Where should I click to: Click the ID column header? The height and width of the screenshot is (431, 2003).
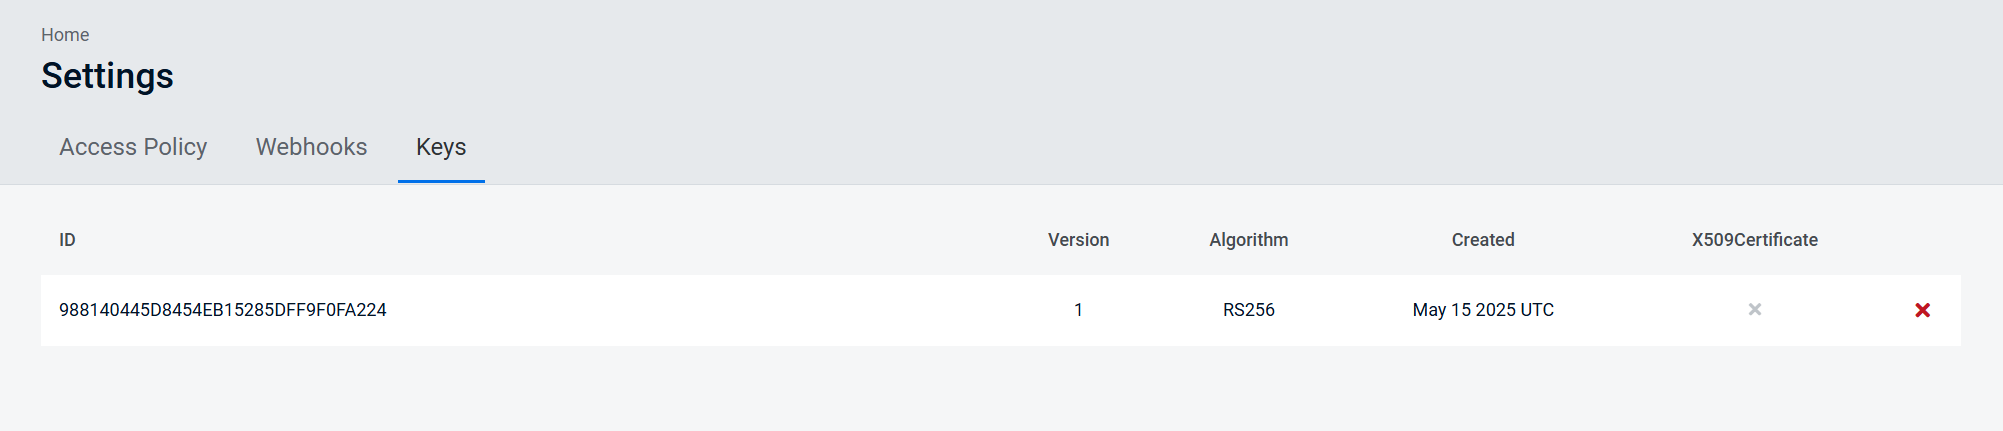point(67,240)
